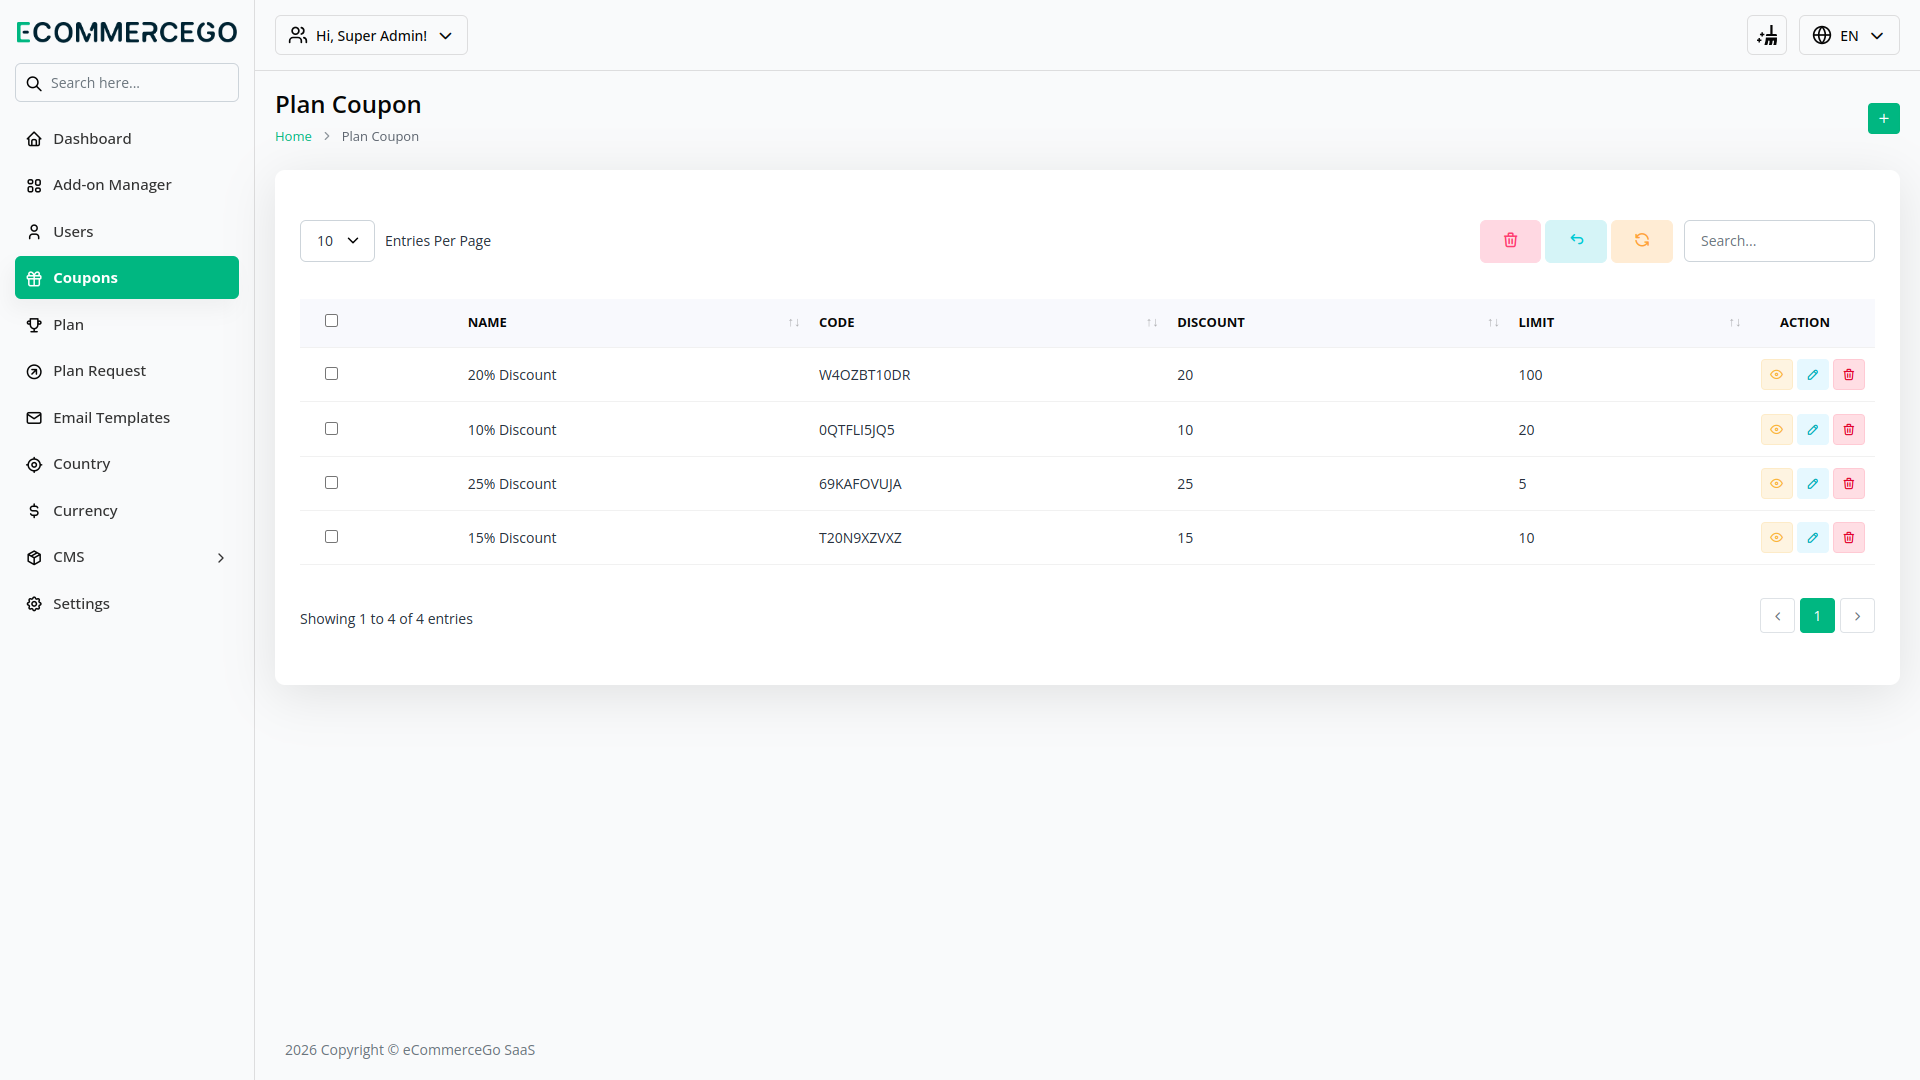The height and width of the screenshot is (1080, 1920).
Task: View details of the 25% Discount coupon
Action: point(1776,484)
